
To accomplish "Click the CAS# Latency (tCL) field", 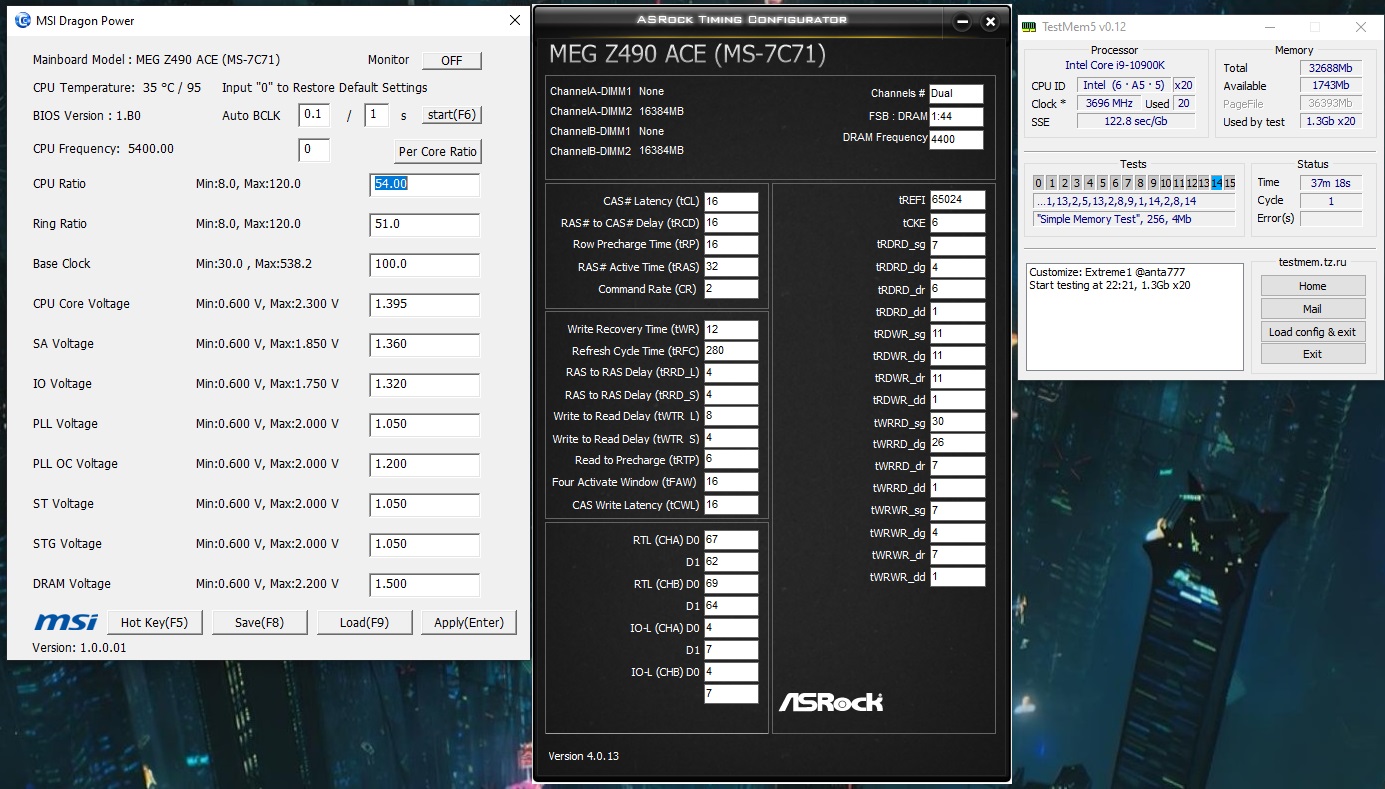I will pyautogui.click(x=731, y=202).
